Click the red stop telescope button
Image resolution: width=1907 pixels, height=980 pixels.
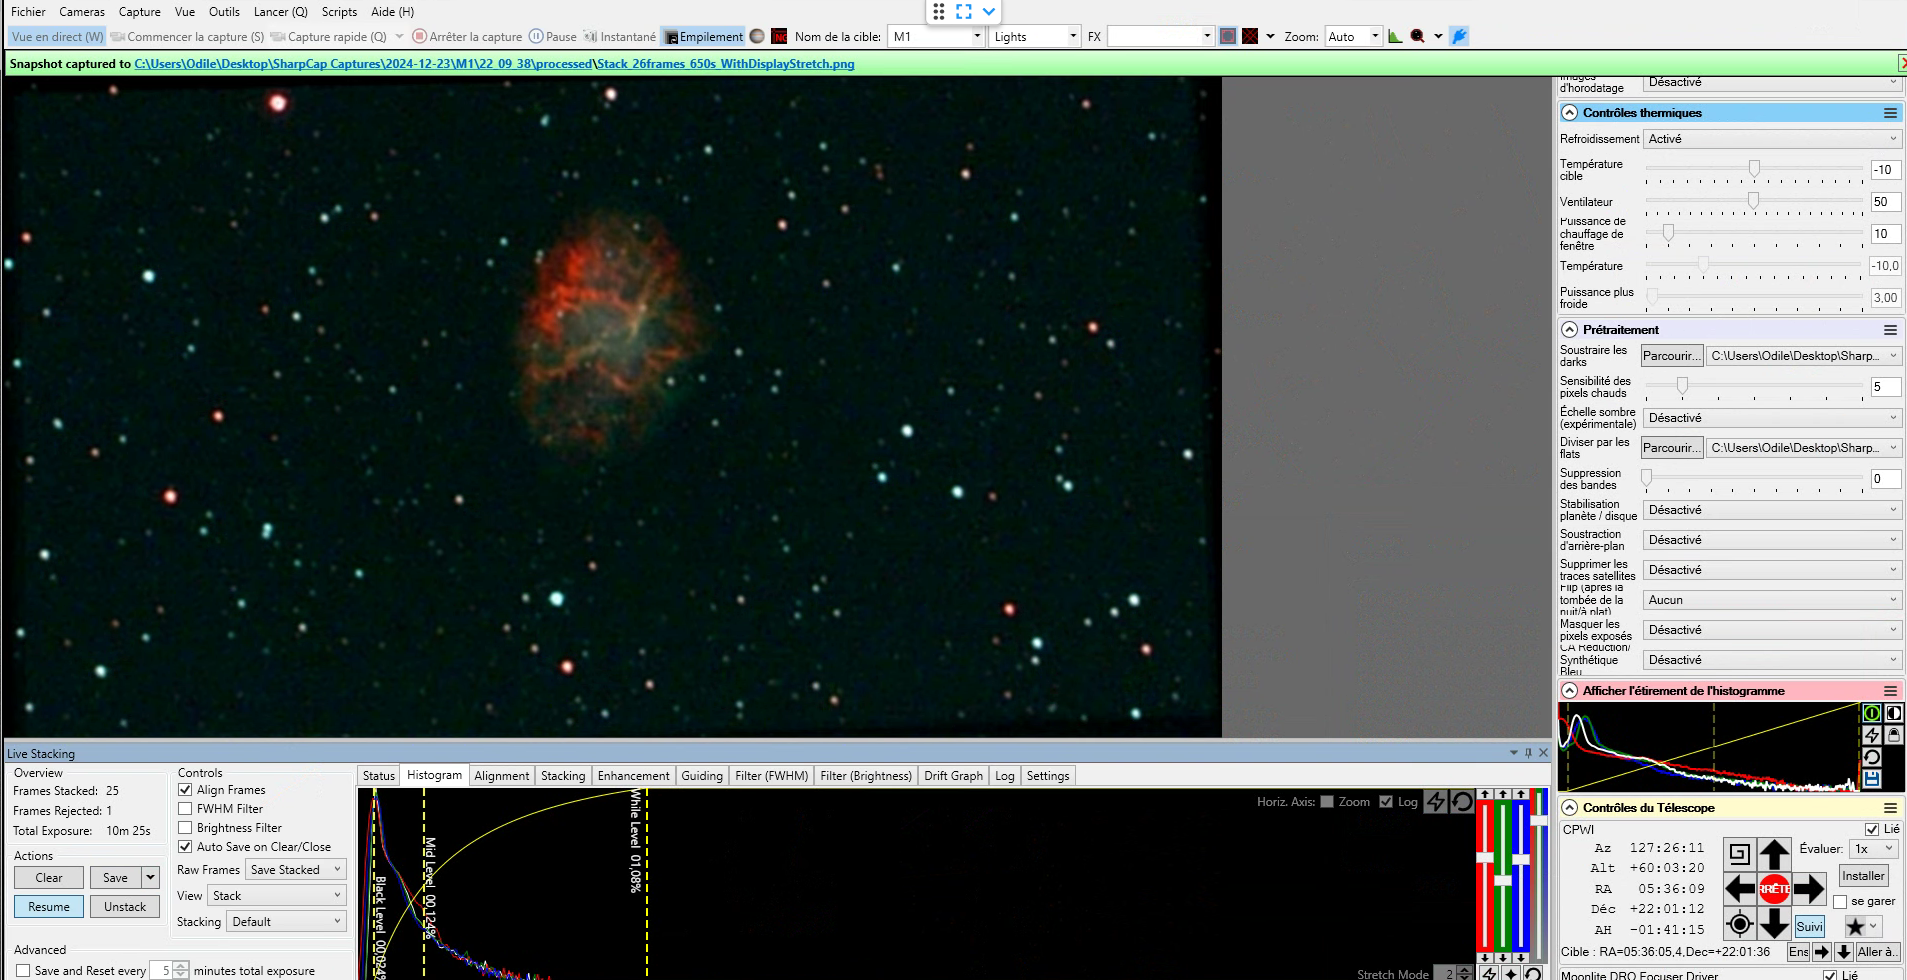(x=1774, y=888)
